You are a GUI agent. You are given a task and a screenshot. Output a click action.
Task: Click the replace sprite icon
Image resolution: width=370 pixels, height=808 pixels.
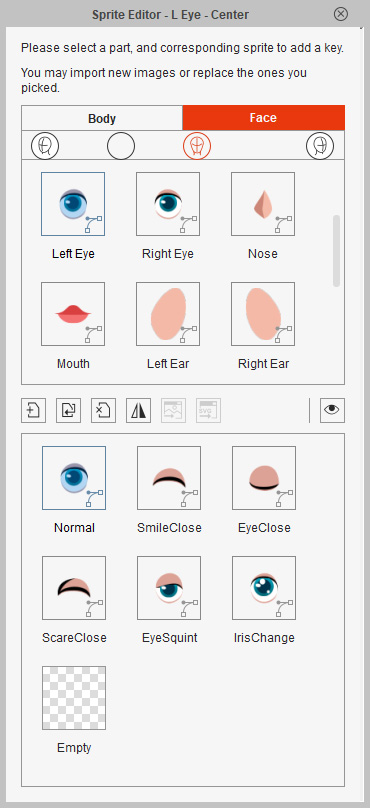69,411
